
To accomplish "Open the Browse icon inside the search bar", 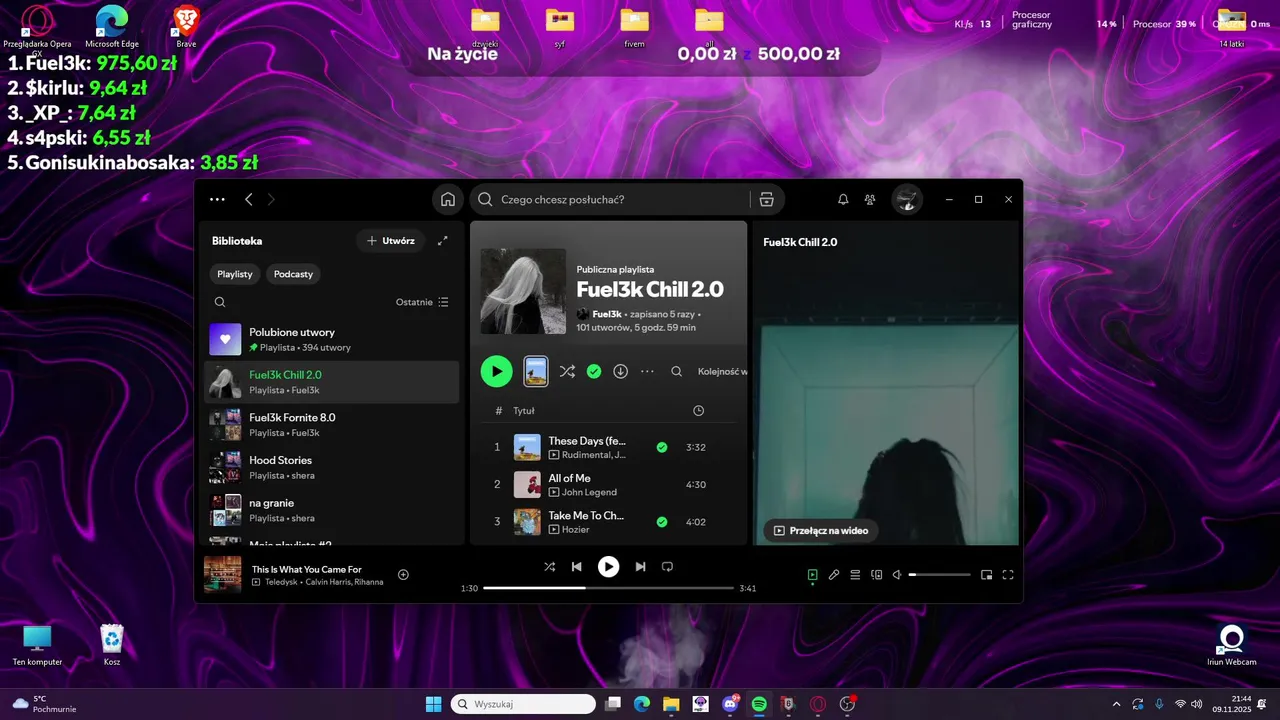I will [x=767, y=199].
